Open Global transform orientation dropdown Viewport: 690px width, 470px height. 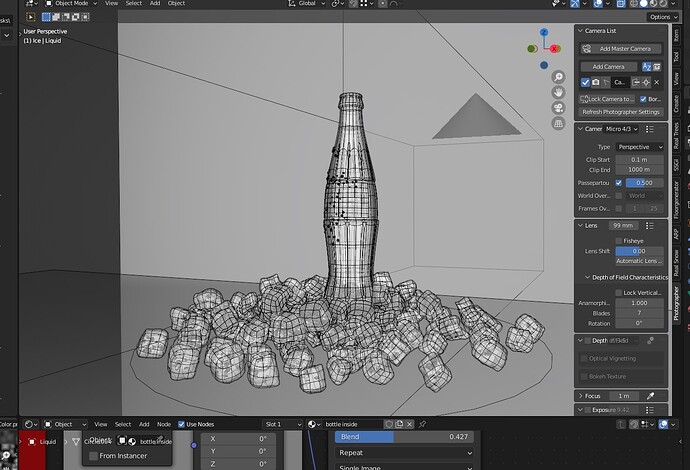coord(307,4)
